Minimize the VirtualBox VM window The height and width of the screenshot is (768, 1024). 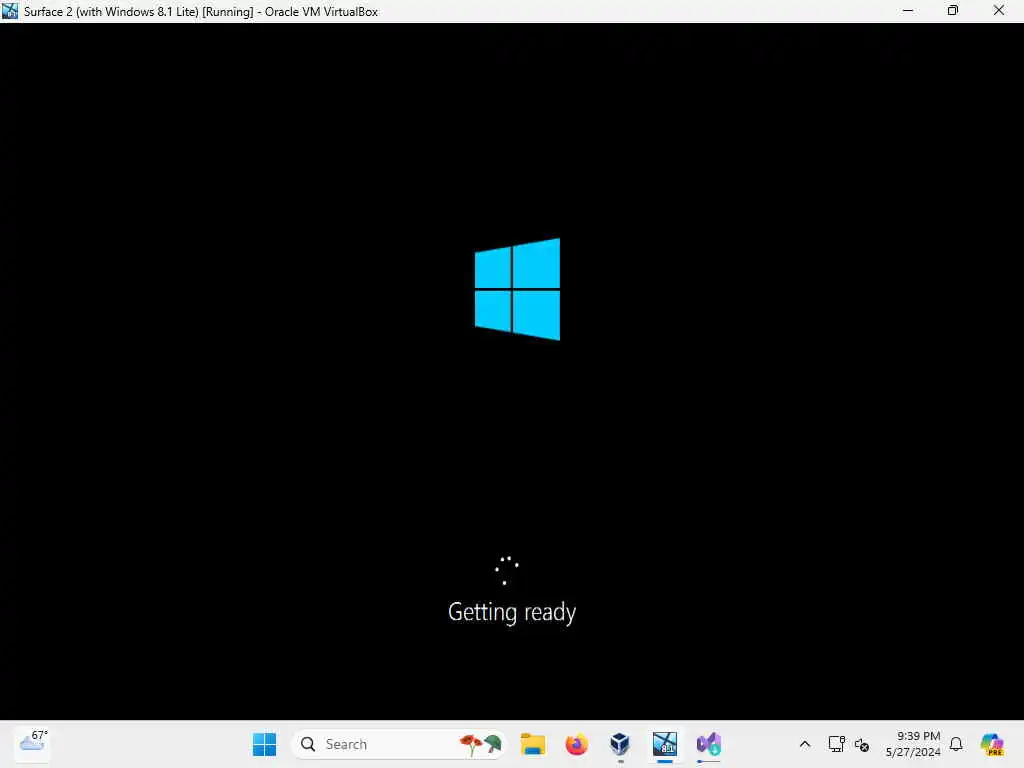[x=908, y=11]
